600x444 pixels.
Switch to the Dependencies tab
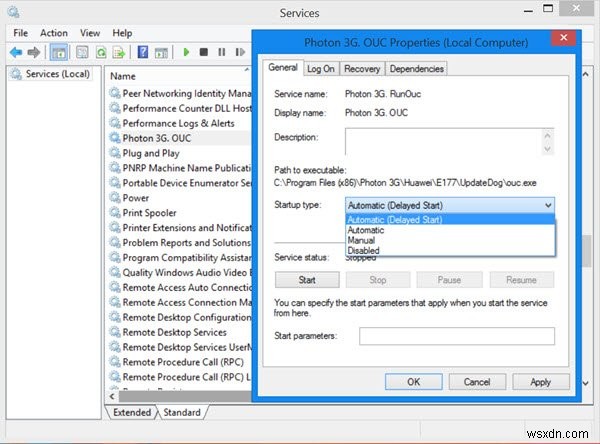click(x=416, y=69)
